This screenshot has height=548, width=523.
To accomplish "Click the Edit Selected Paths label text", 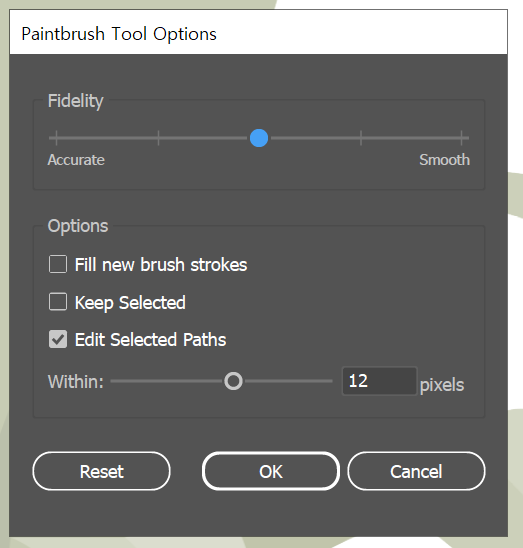I will pyautogui.click(x=150, y=340).
